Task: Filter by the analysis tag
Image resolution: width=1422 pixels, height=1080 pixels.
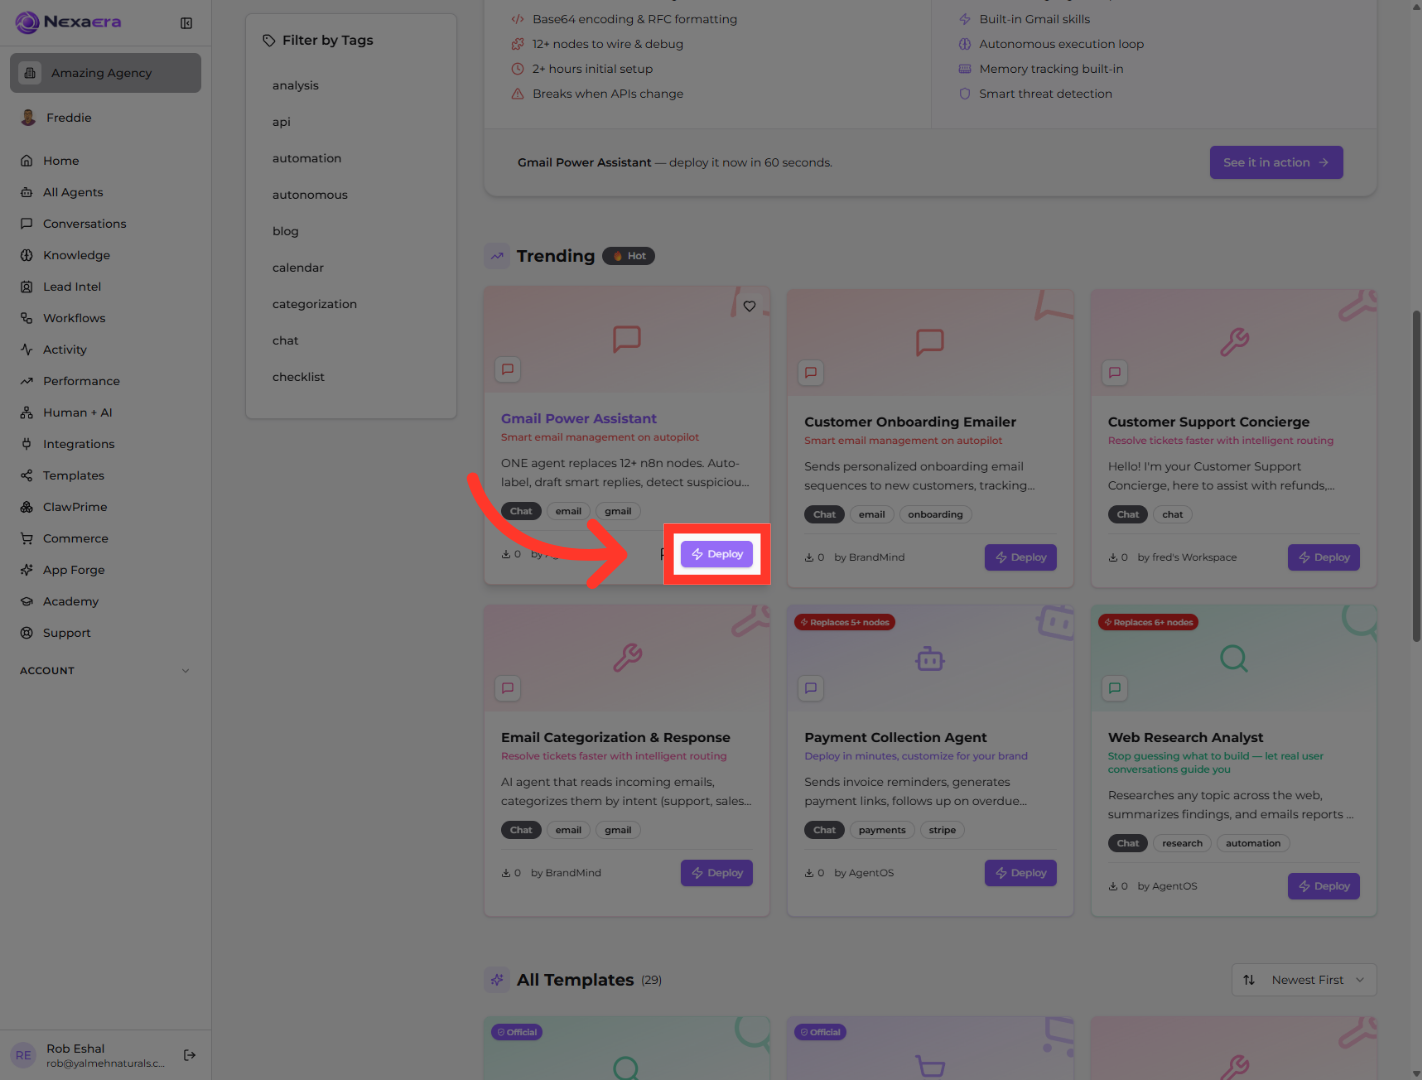Action: tap(295, 86)
